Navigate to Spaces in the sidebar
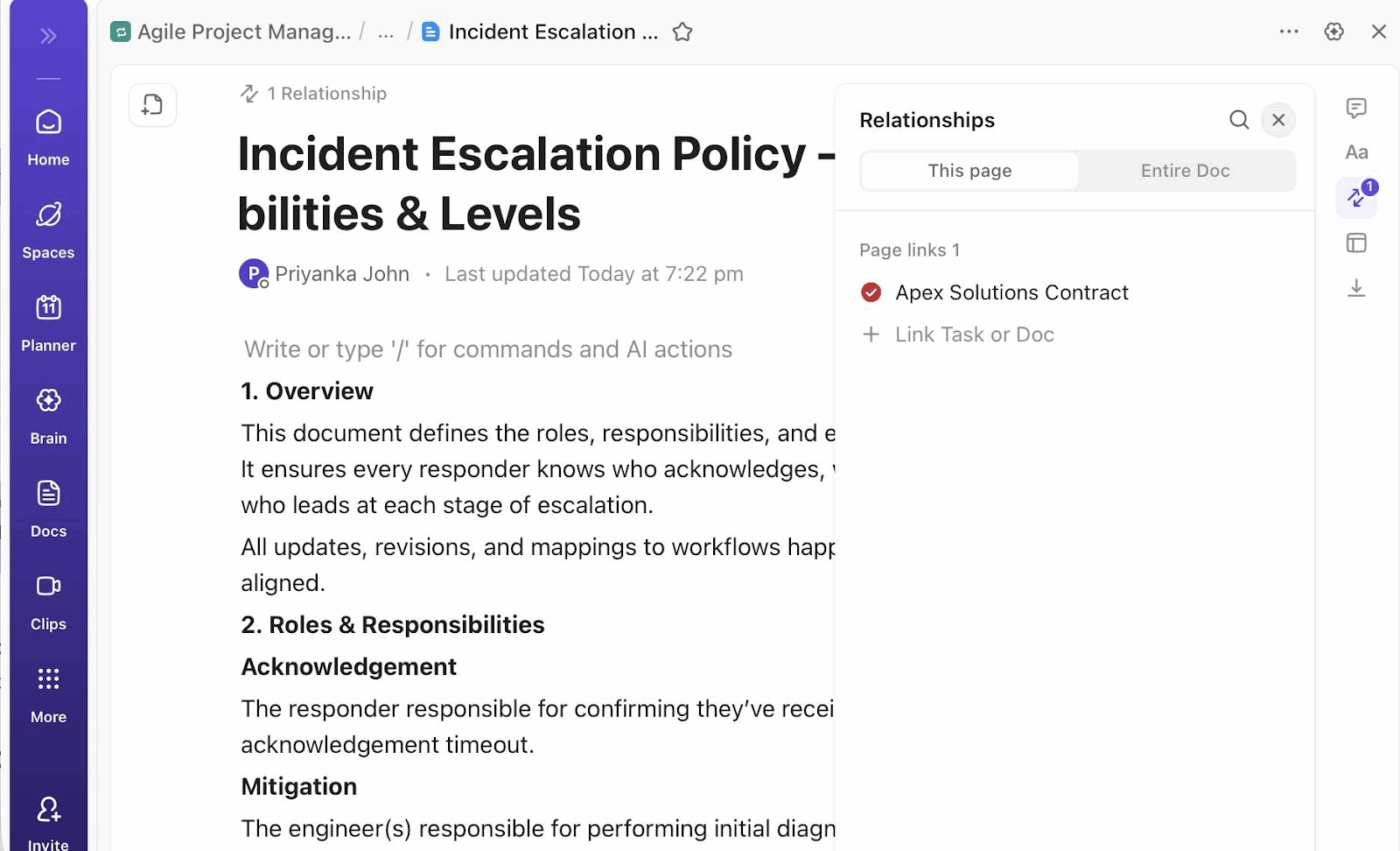This screenshot has height=851, width=1400. [x=47, y=227]
